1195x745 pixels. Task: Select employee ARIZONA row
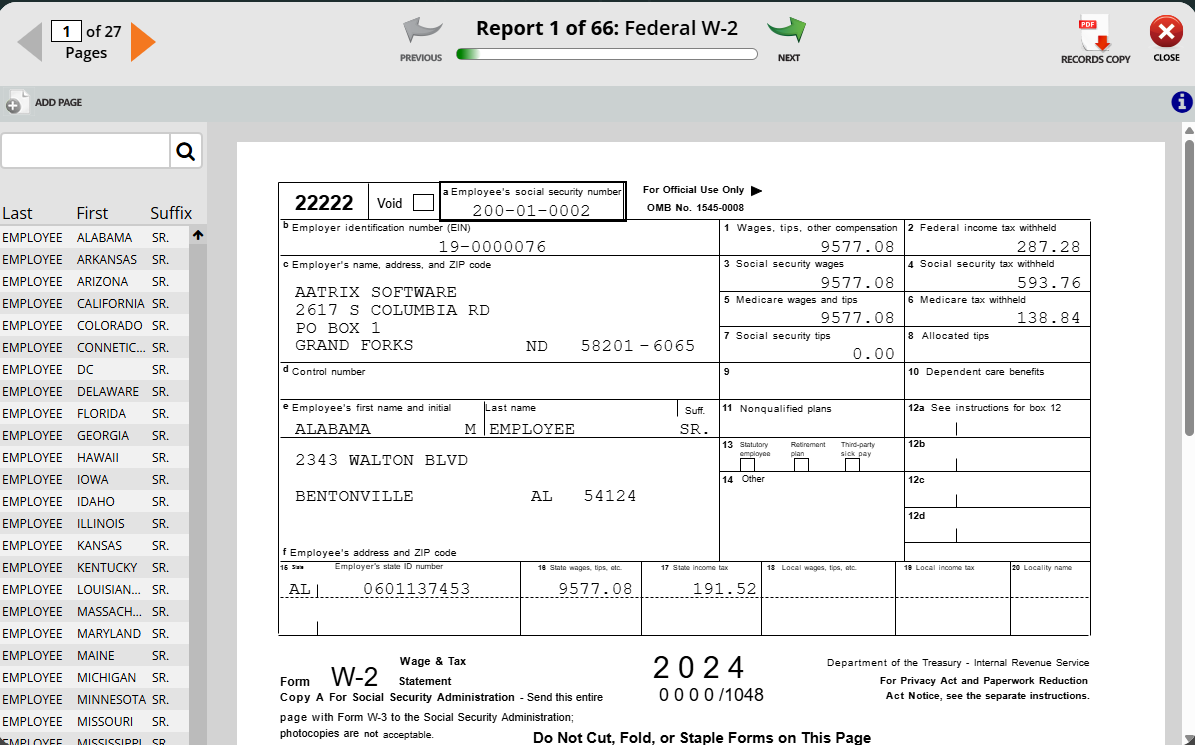pyautogui.click(x=95, y=282)
